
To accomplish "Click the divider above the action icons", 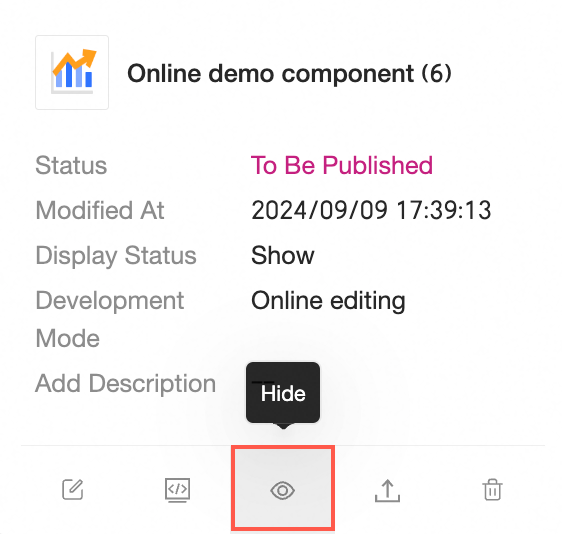I will coord(283,445).
